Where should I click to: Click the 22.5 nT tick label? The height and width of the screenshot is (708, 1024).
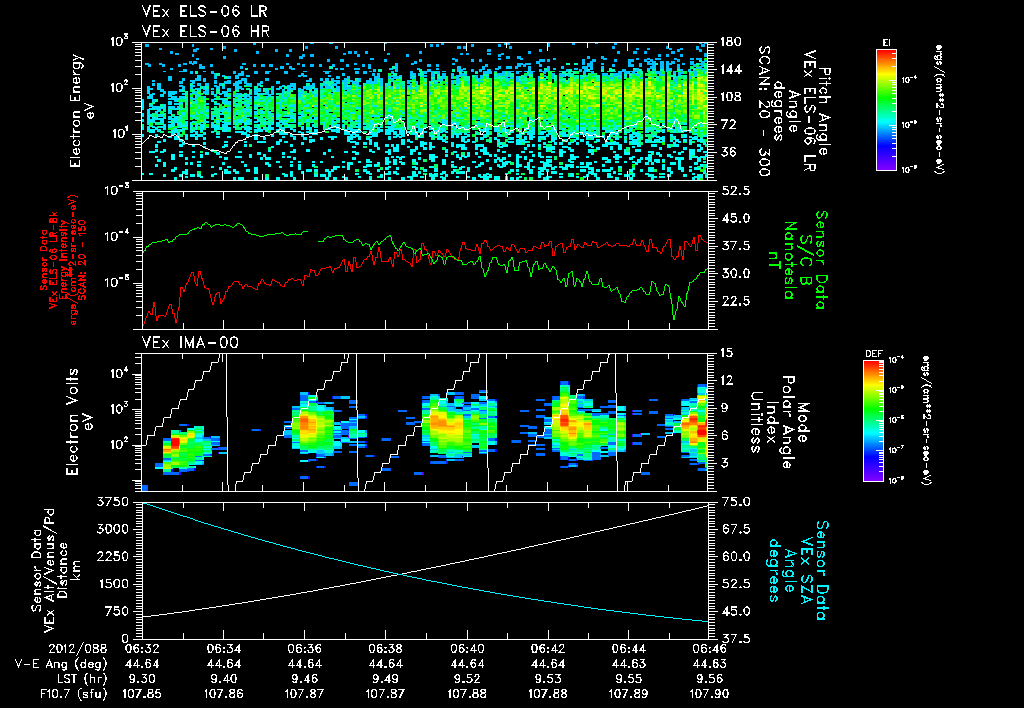coord(735,301)
